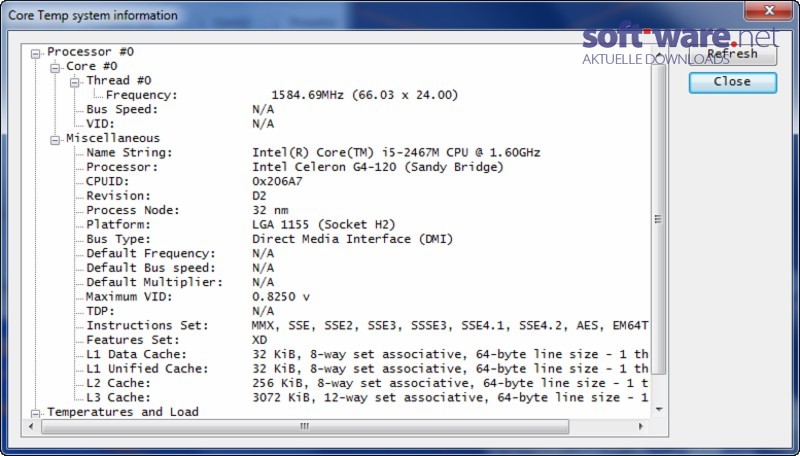The width and height of the screenshot is (800, 456).
Task: Collapse the Thread #0 tree node
Action: (x=75, y=82)
